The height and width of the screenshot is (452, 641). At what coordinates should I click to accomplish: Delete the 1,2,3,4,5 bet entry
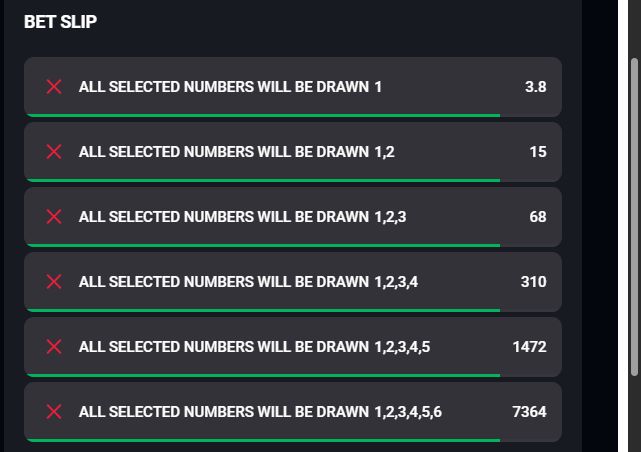point(54,347)
